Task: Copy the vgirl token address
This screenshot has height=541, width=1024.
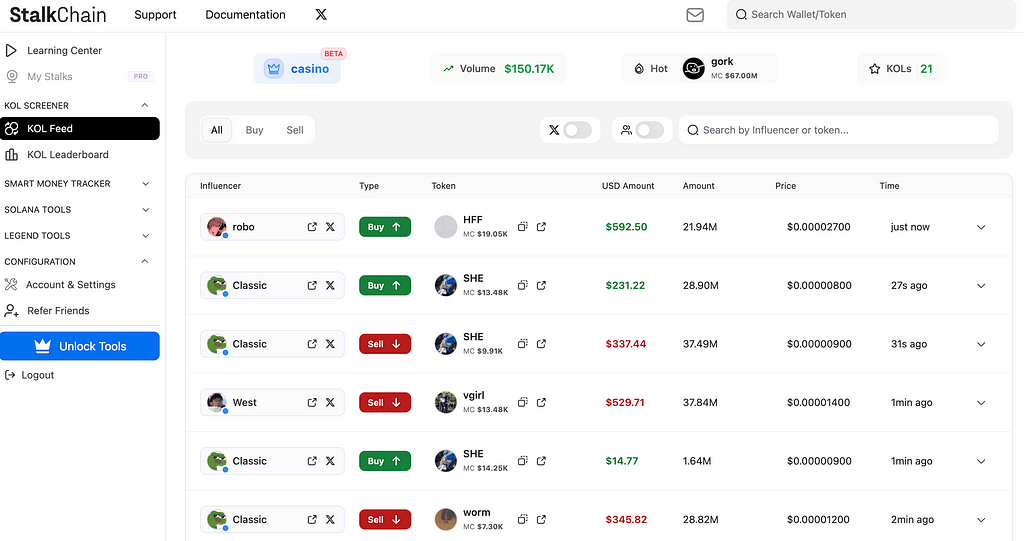Action: pyautogui.click(x=522, y=402)
